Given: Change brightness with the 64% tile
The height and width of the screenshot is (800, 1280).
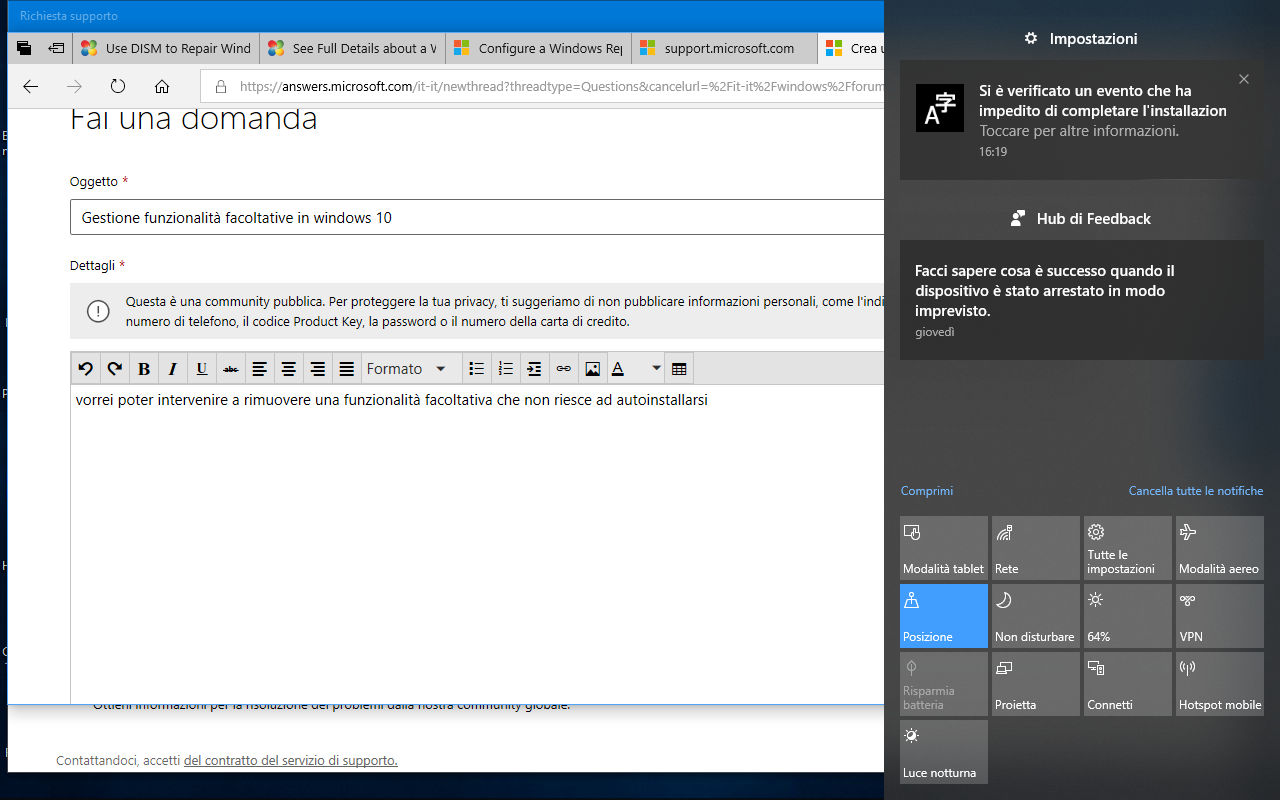Looking at the screenshot, I should click(1128, 616).
